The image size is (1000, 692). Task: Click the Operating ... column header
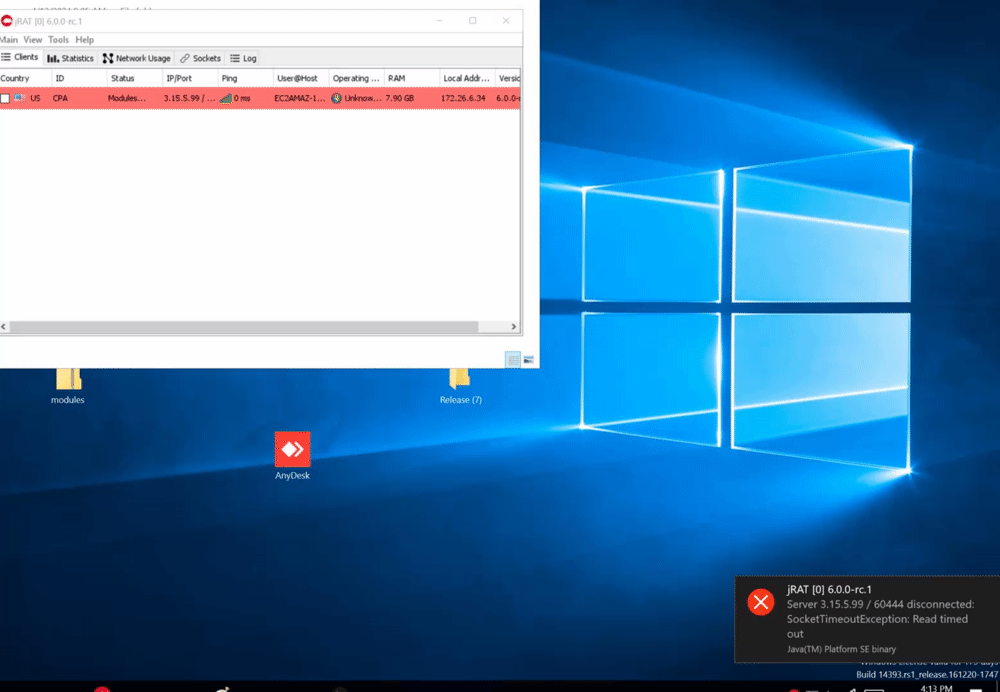coord(357,78)
